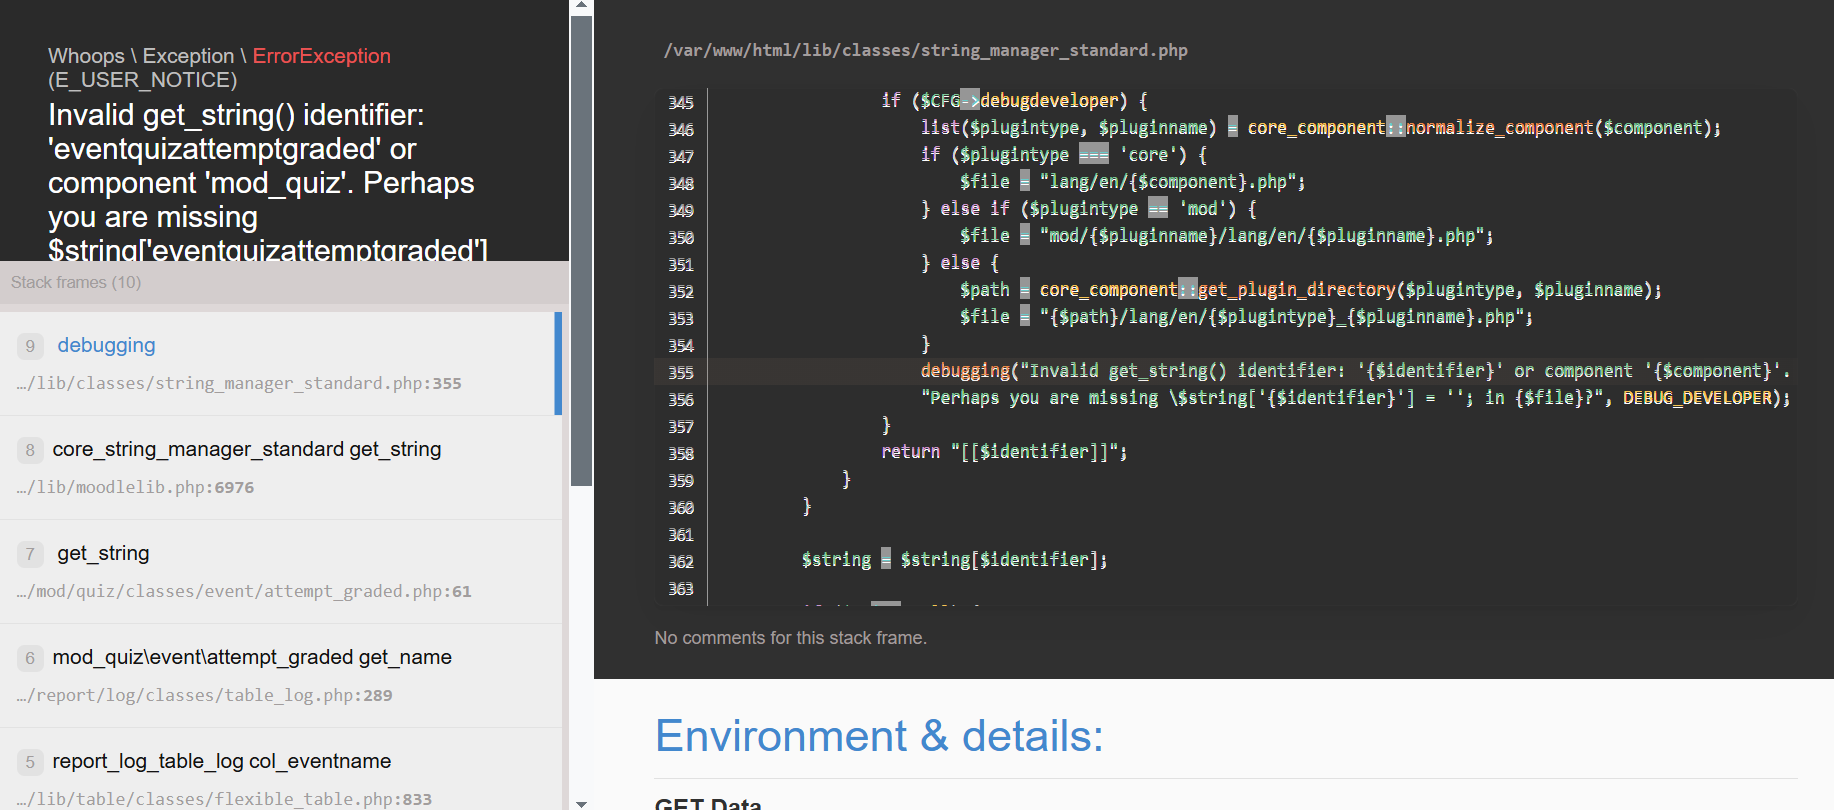The image size is (1834, 810).
Task: Click the string_manager_standard.php file path header
Action: click(x=925, y=50)
